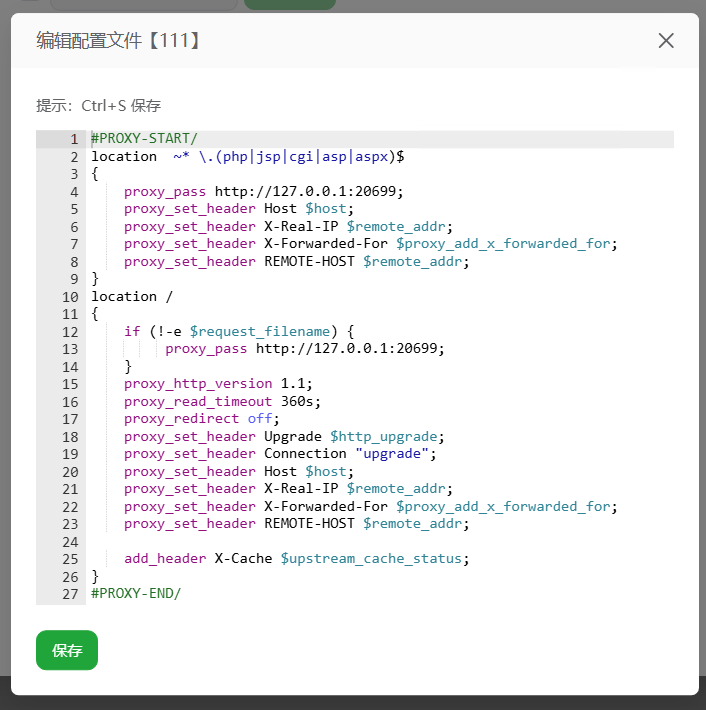Close the 编辑配置文件 dialog with the X
This screenshot has width=706, height=710.
[666, 41]
